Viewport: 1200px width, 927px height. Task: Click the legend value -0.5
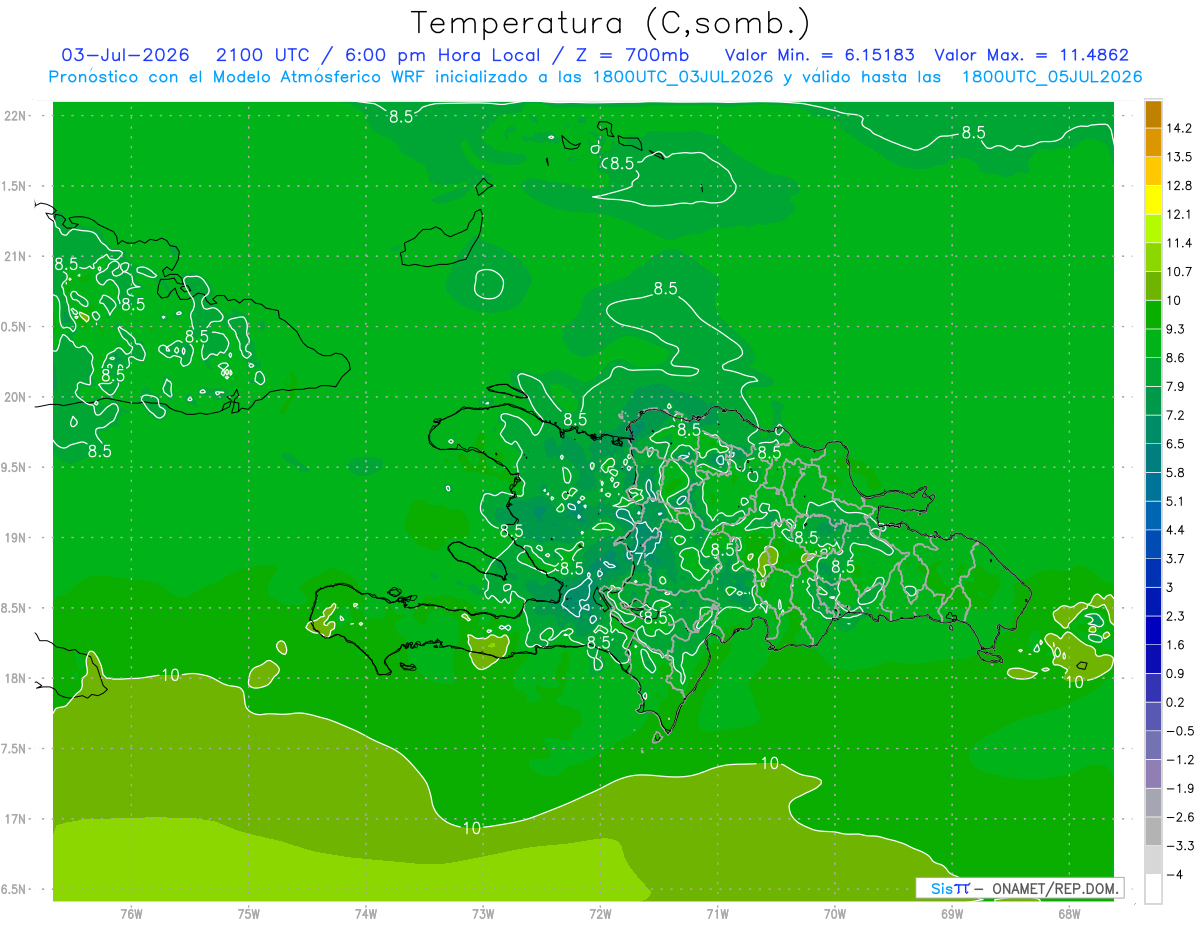pyautogui.click(x=1180, y=730)
